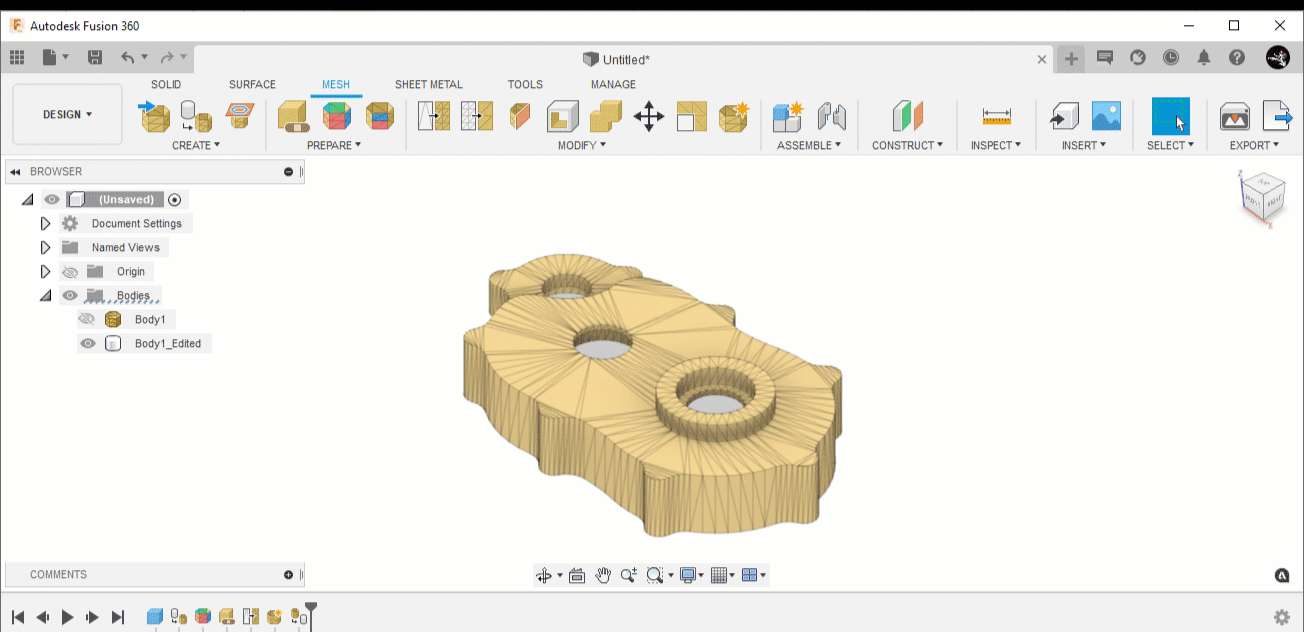Open the CREATE dropdown menu
The height and width of the screenshot is (632, 1304).
tap(196, 146)
